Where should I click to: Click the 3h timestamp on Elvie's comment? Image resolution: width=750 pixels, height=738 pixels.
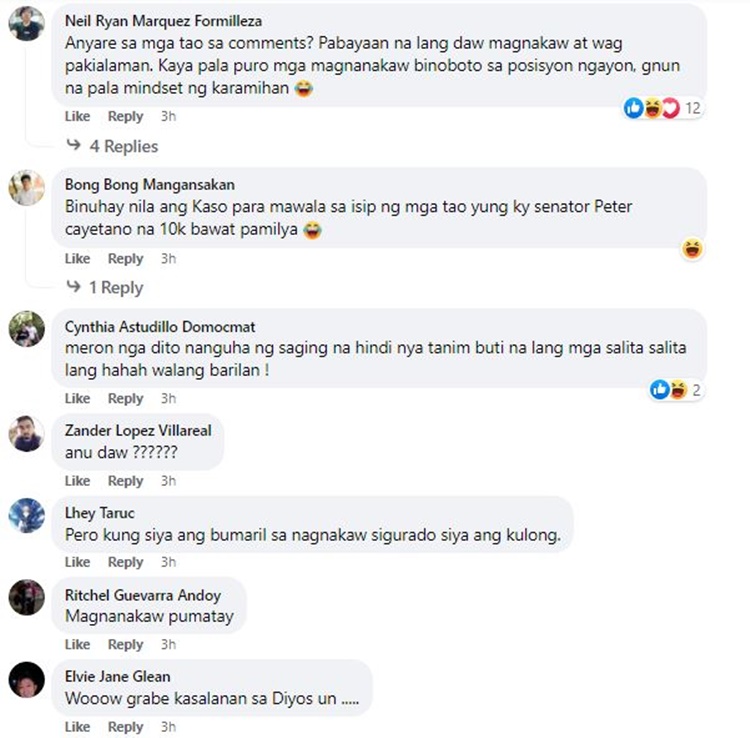click(168, 727)
